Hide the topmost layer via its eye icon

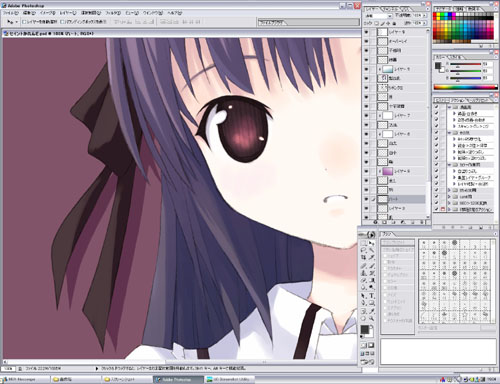tap(367, 32)
